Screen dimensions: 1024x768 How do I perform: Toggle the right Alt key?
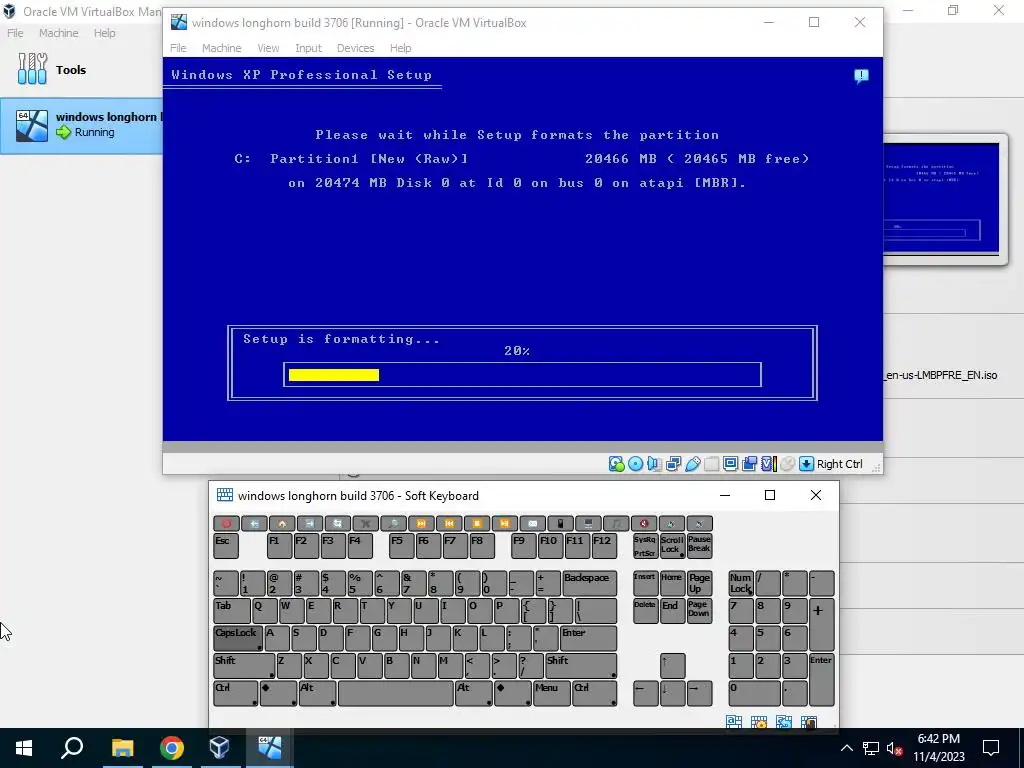pos(473,693)
